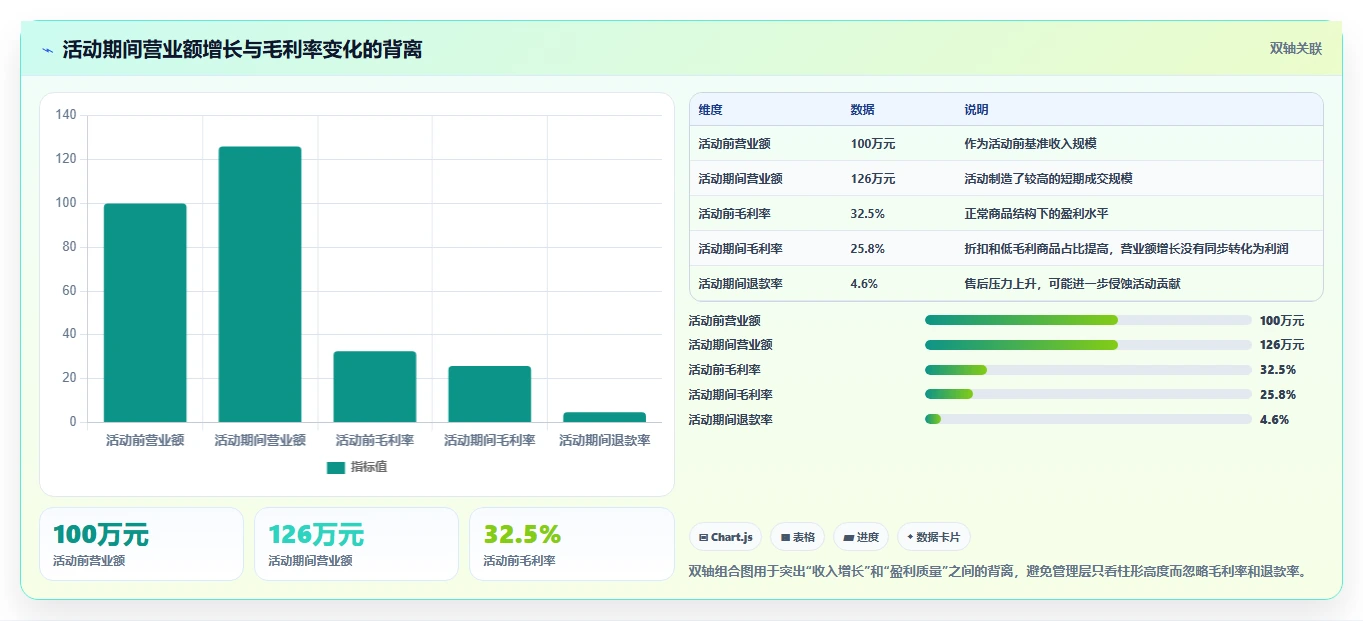Click the 说明 column header

coord(977,110)
